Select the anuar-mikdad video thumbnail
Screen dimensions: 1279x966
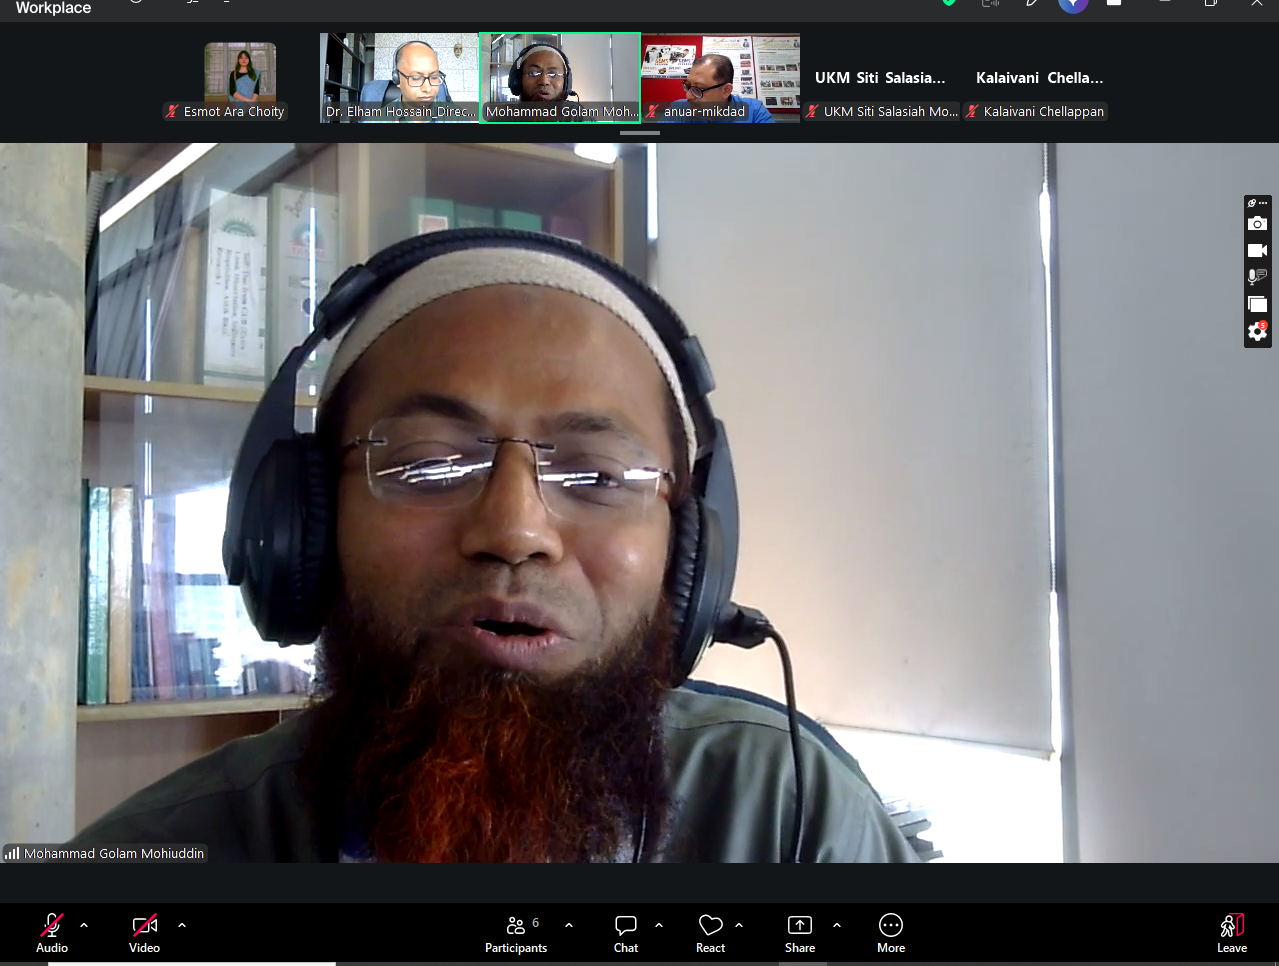721,78
